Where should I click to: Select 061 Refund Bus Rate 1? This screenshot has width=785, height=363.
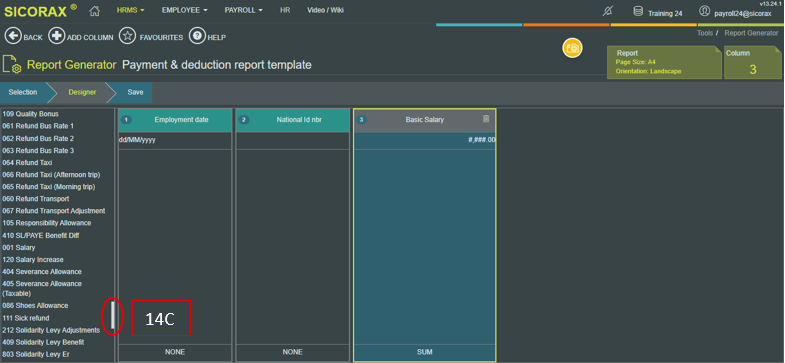point(38,126)
